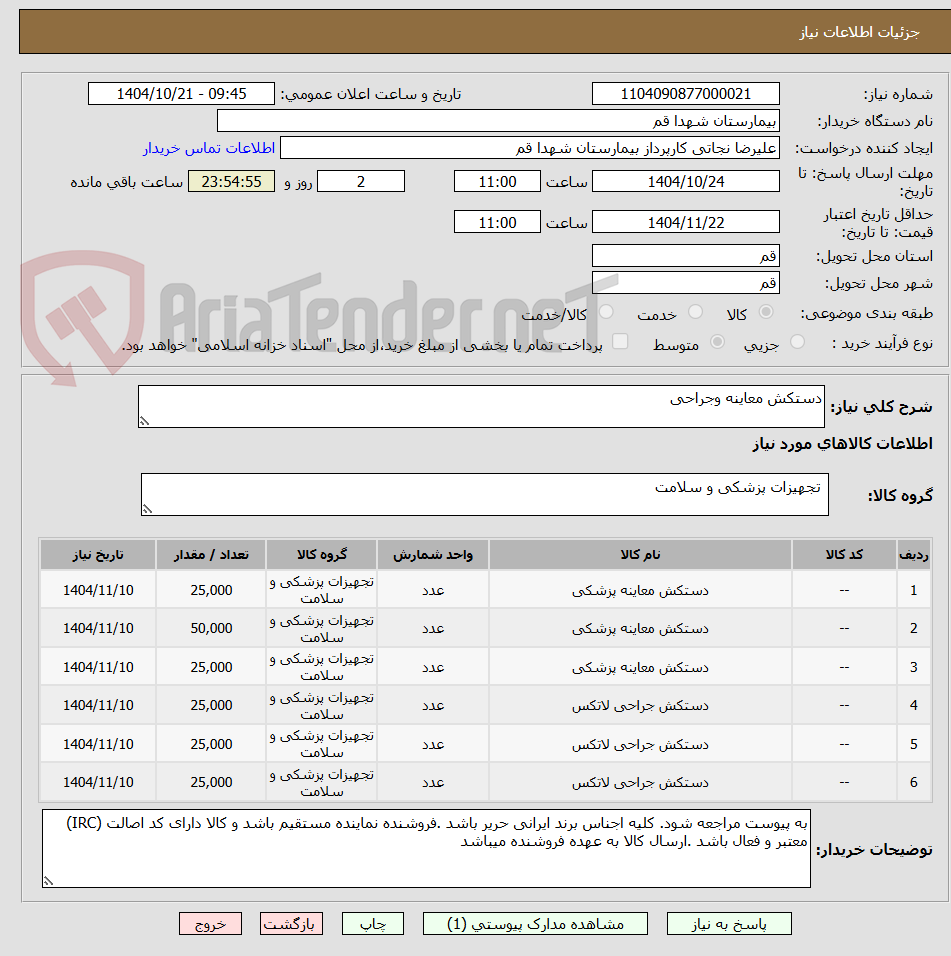Click the خروج exit button
The width and height of the screenshot is (951, 956).
pos(210,924)
